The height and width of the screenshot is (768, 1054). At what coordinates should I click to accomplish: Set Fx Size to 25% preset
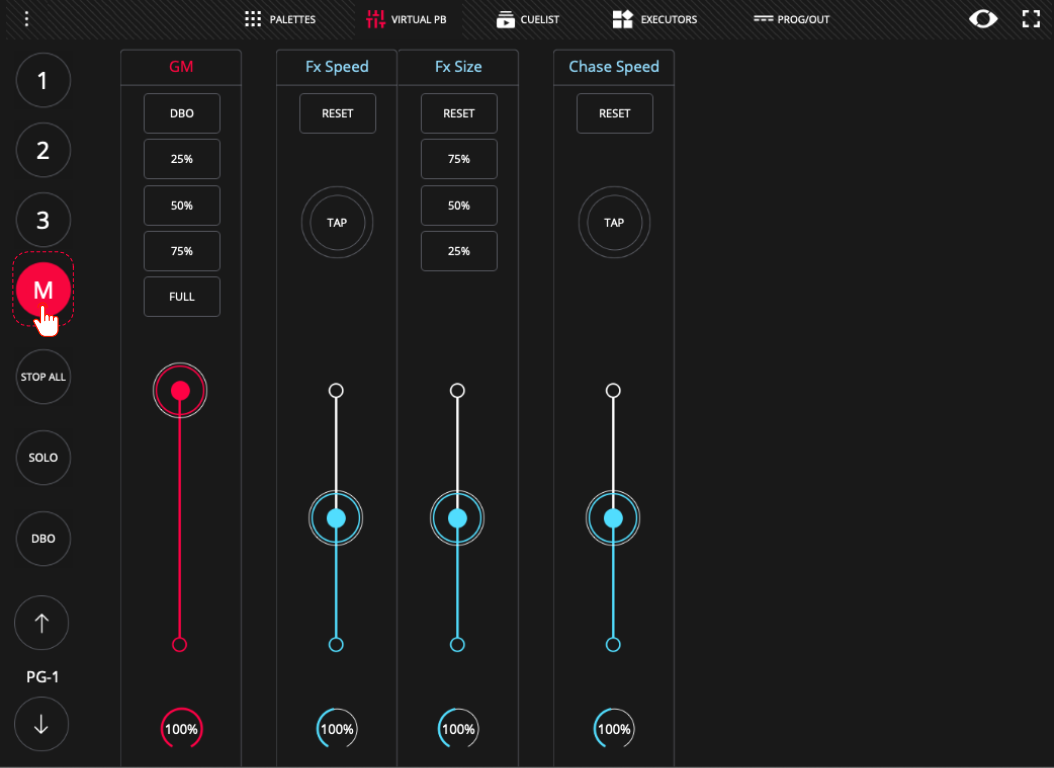coord(459,251)
